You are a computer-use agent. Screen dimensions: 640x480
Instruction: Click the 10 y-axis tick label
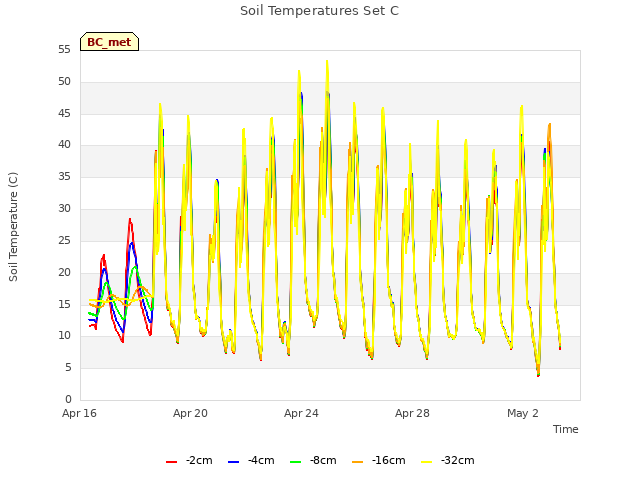point(64,336)
